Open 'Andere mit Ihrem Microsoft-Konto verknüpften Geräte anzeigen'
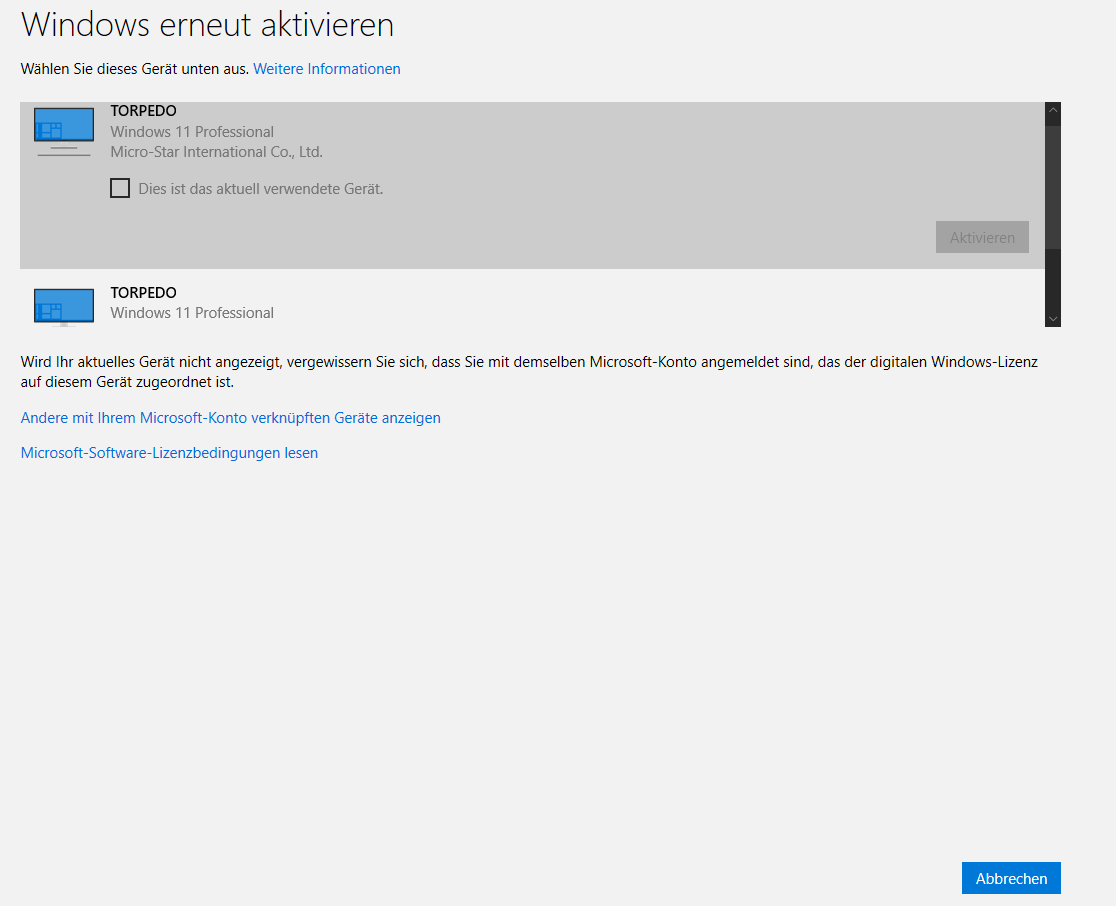This screenshot has width=1116, height=906. pos(231,418)
